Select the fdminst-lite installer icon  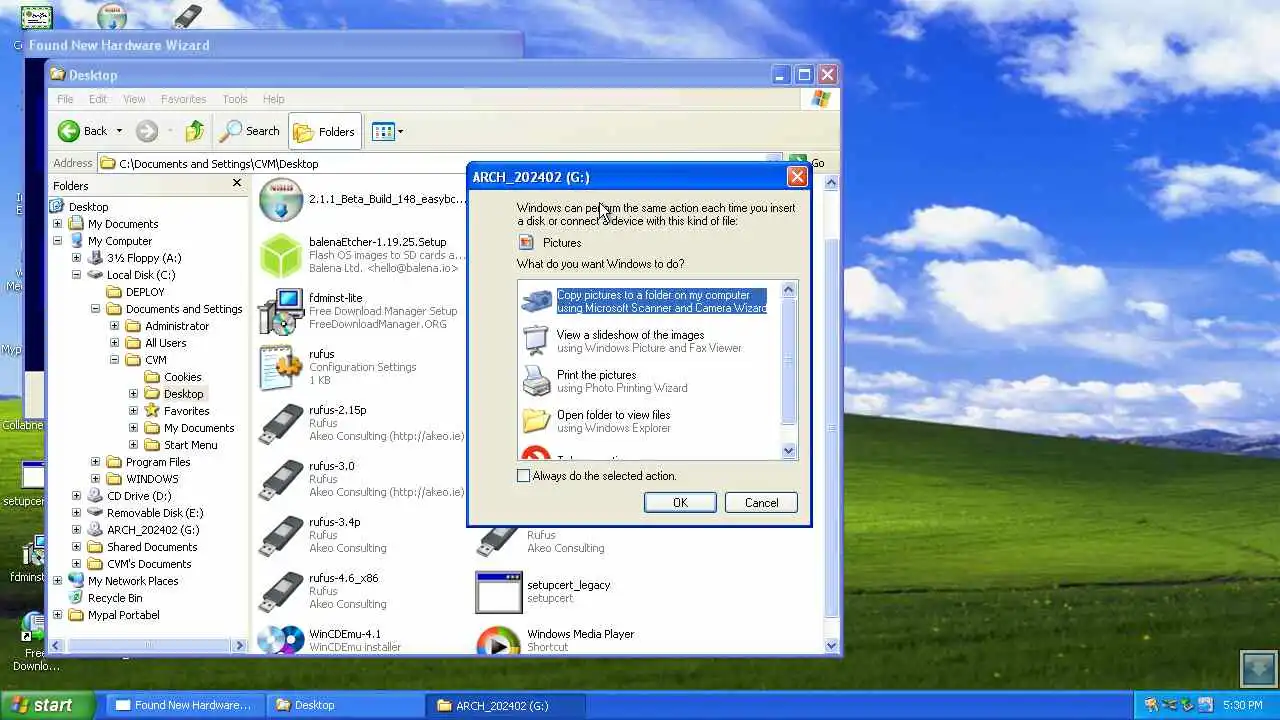280,312
